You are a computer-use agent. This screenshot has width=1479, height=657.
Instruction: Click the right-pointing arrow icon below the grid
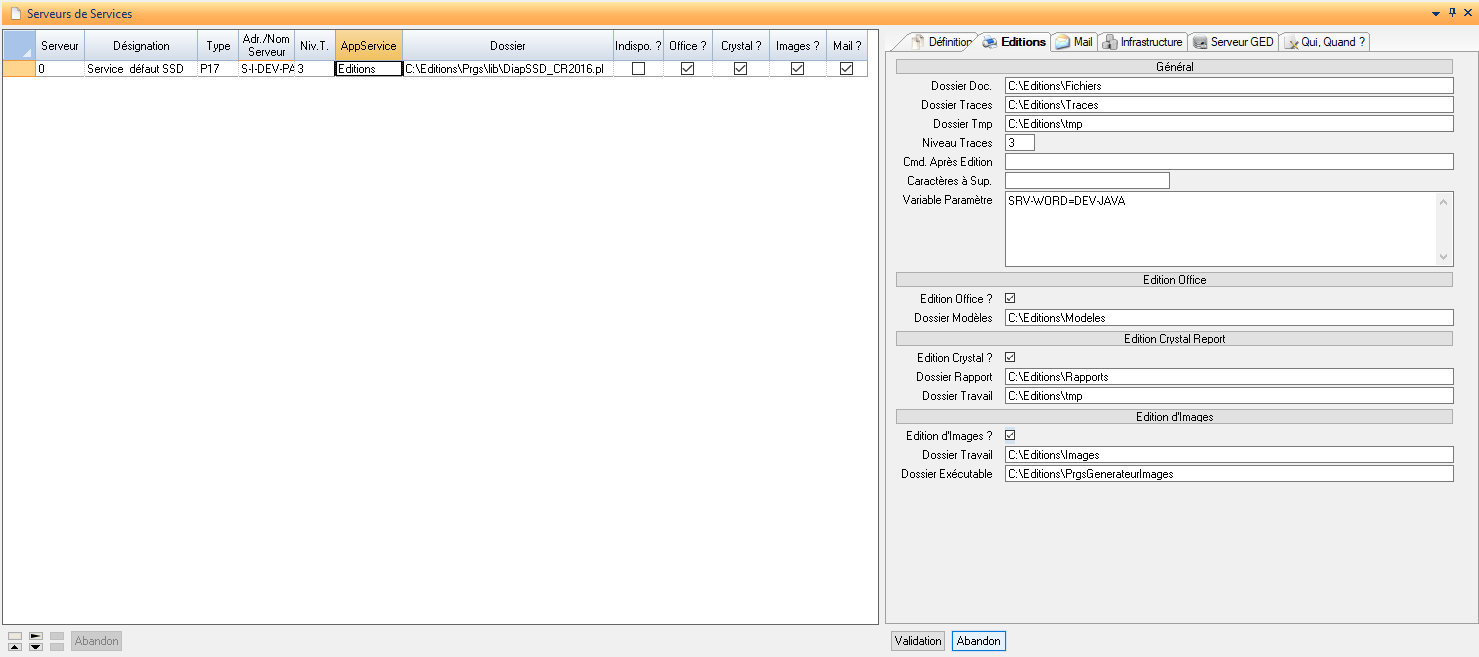[x=36, y=636]
